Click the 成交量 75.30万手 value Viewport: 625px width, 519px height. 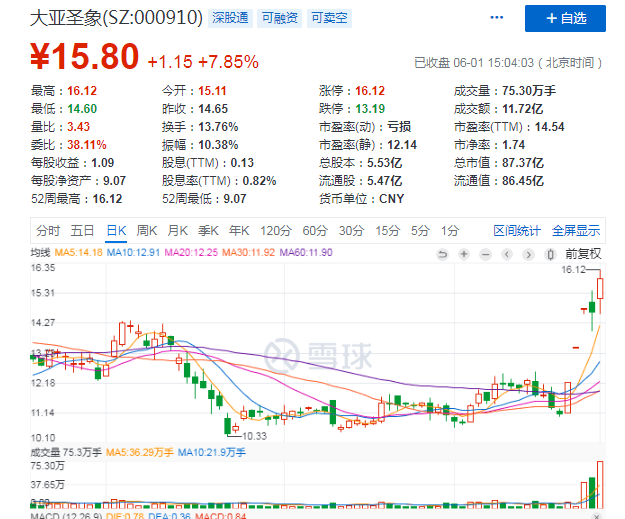529,91
